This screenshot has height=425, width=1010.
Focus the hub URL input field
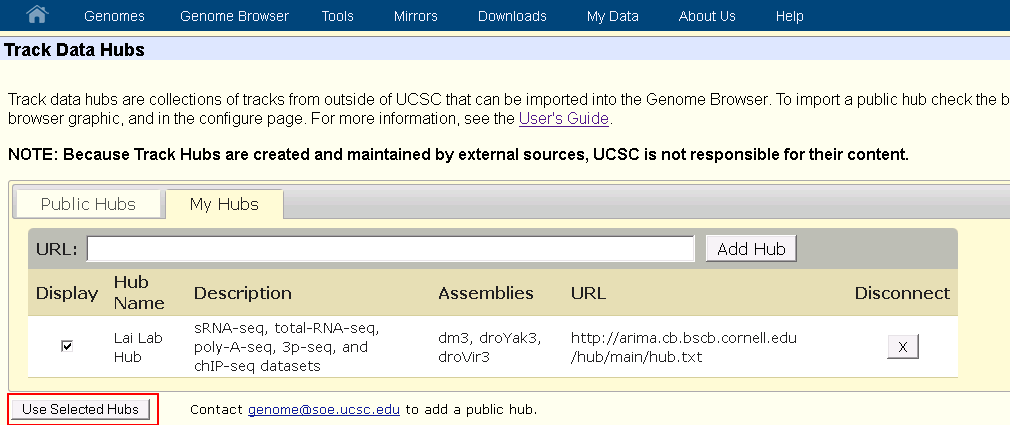(x=390, y=249)
